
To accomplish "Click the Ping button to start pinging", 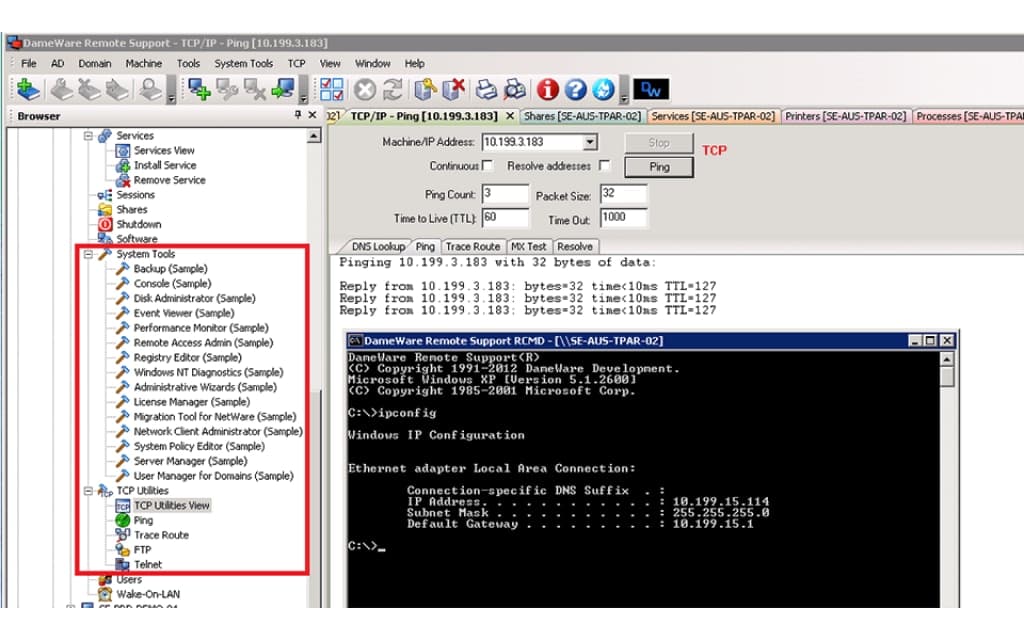I will (658, 167).
